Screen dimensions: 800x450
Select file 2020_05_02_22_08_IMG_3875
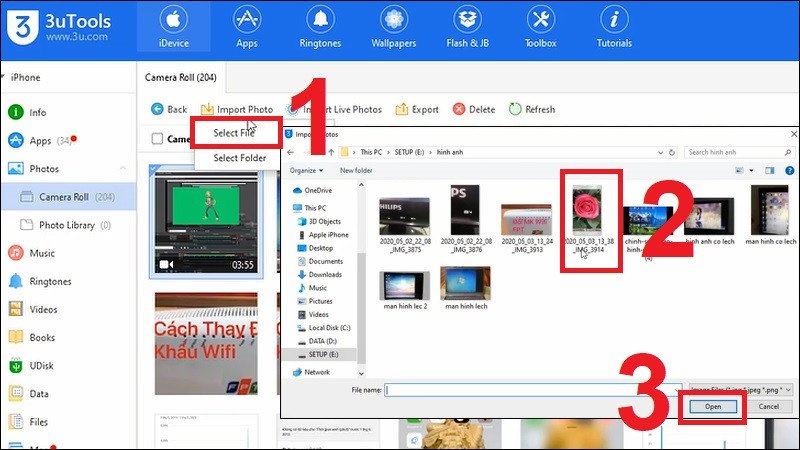coord(405,226)
